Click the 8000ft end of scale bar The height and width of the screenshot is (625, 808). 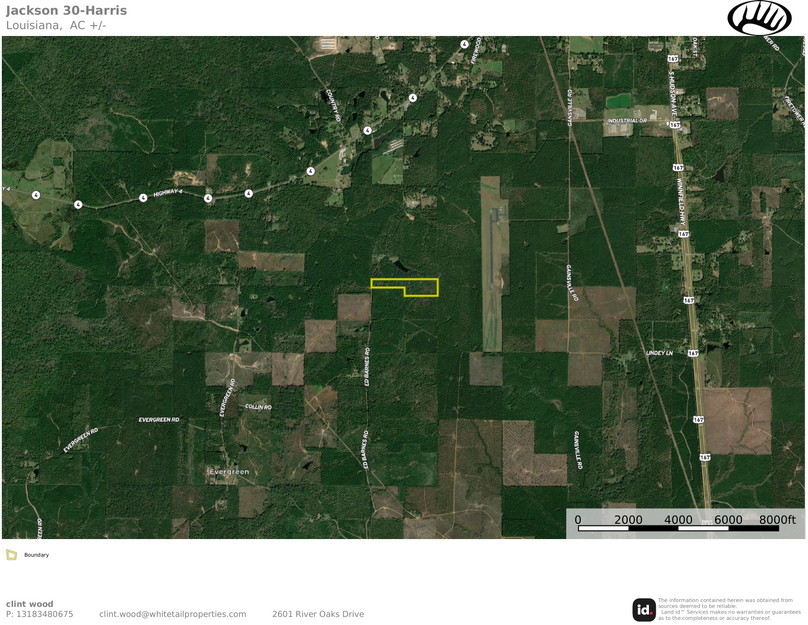776,520
